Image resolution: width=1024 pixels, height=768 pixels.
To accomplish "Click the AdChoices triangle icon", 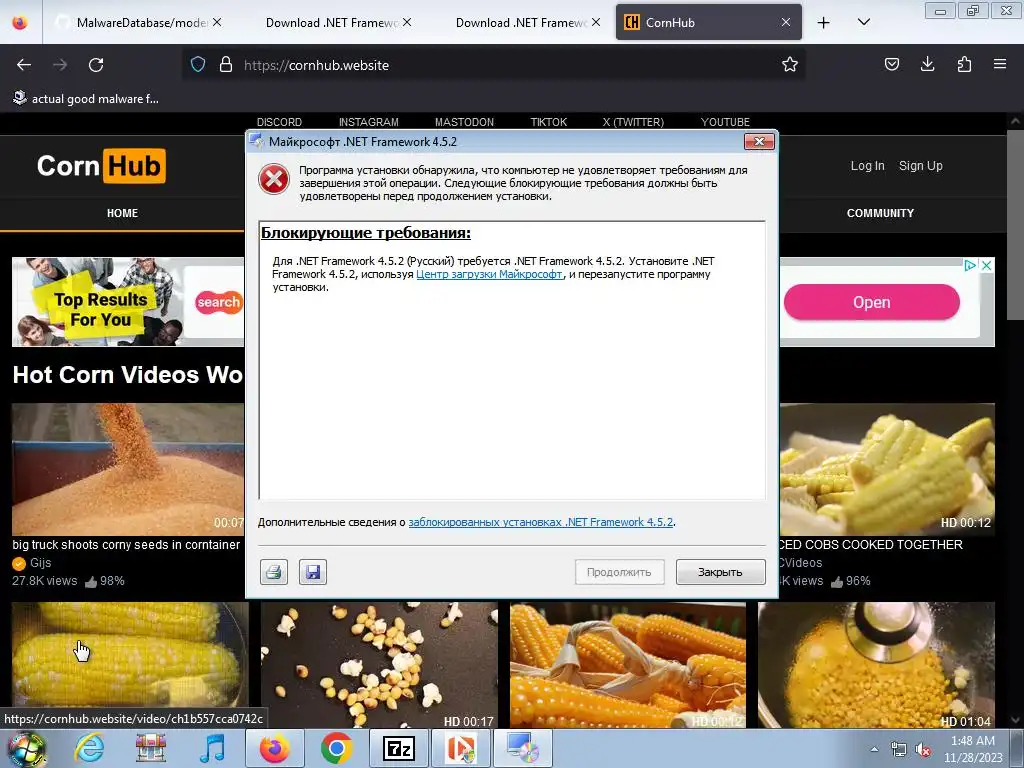I will pyautogui.click(x=970, y=265).
